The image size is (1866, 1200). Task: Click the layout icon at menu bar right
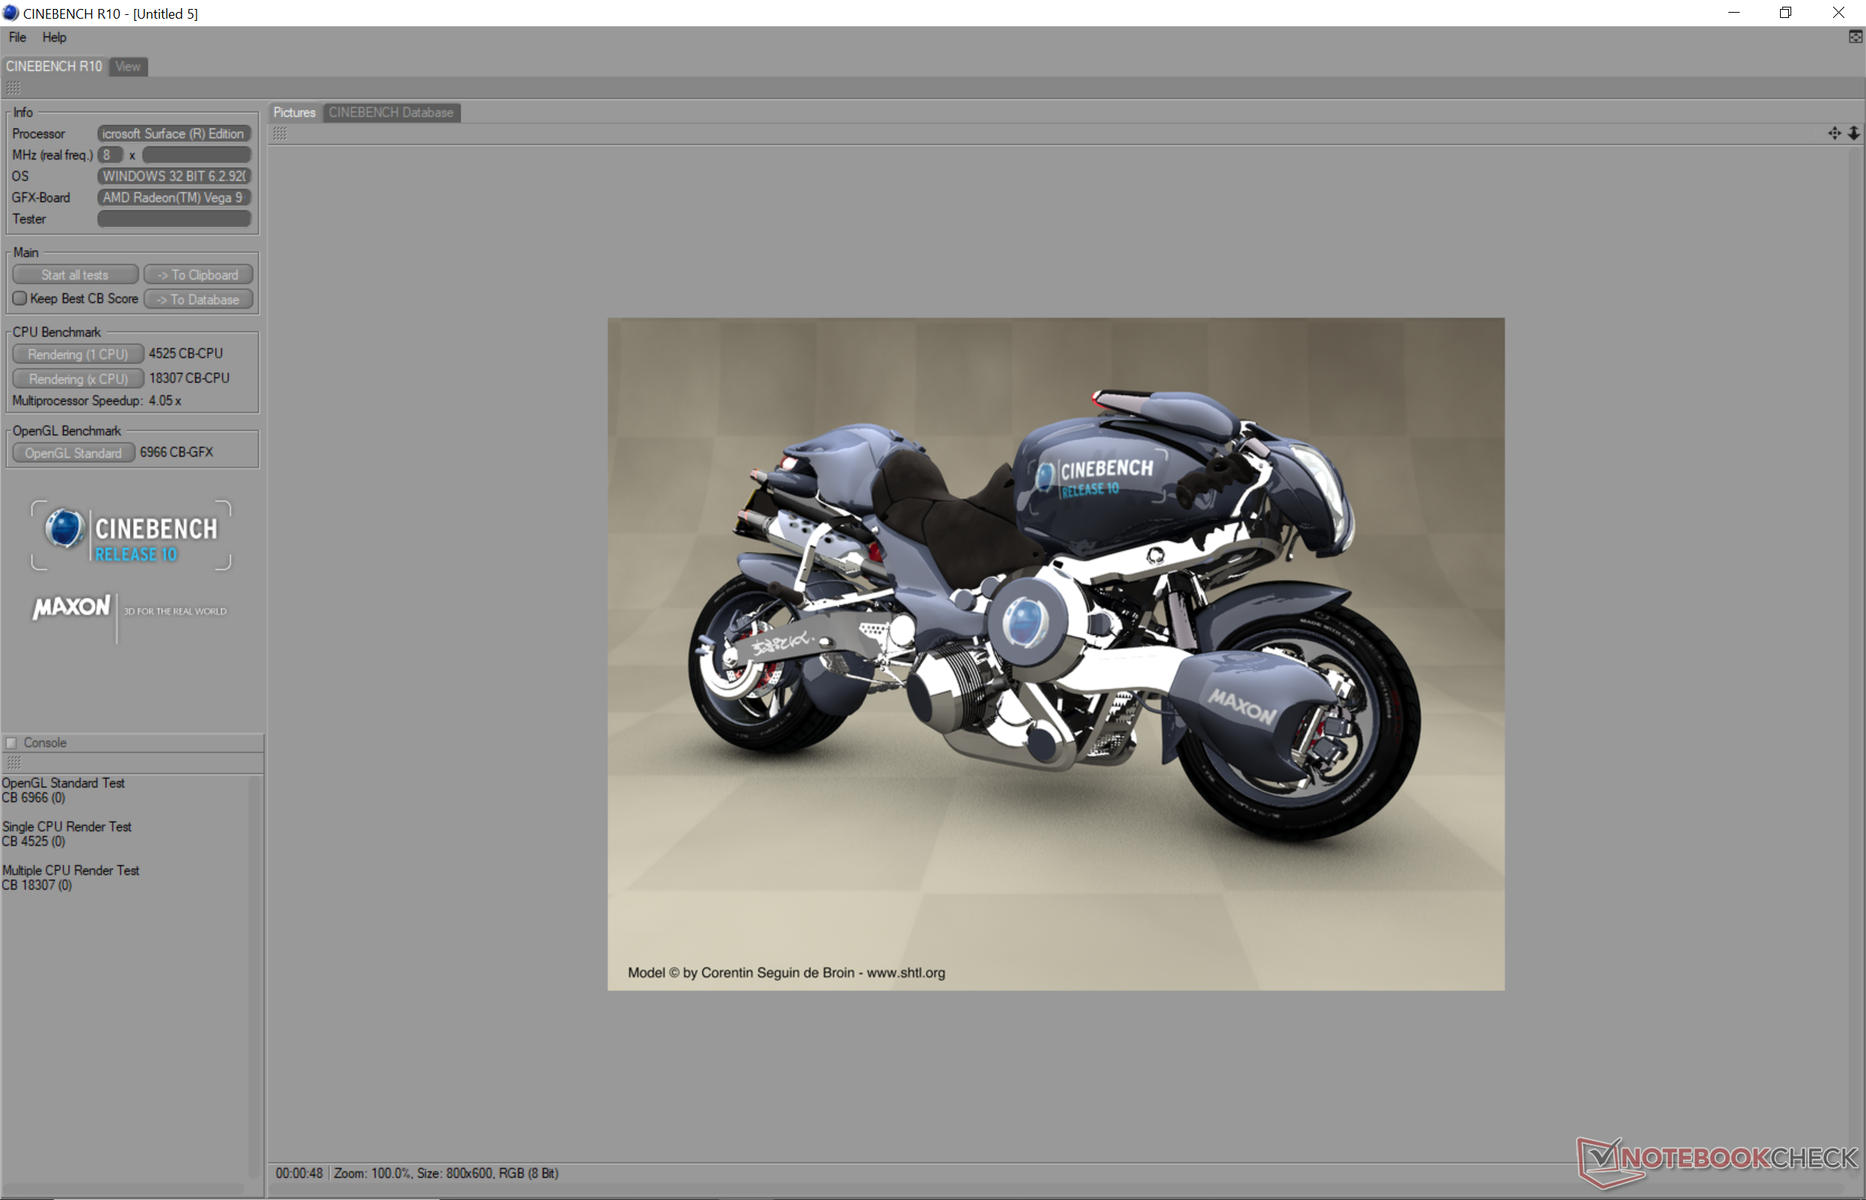1855,37
